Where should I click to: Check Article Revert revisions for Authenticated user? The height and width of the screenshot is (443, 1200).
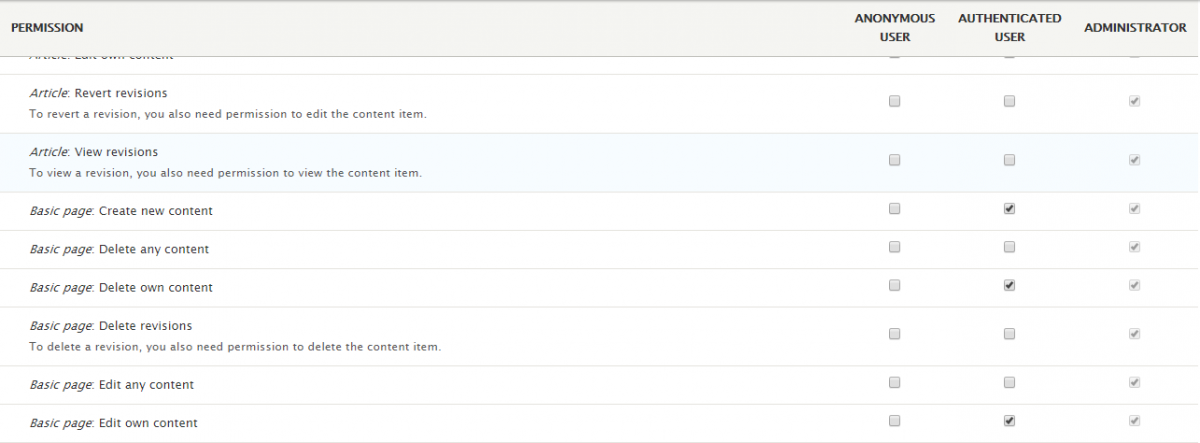point(1010,101)
